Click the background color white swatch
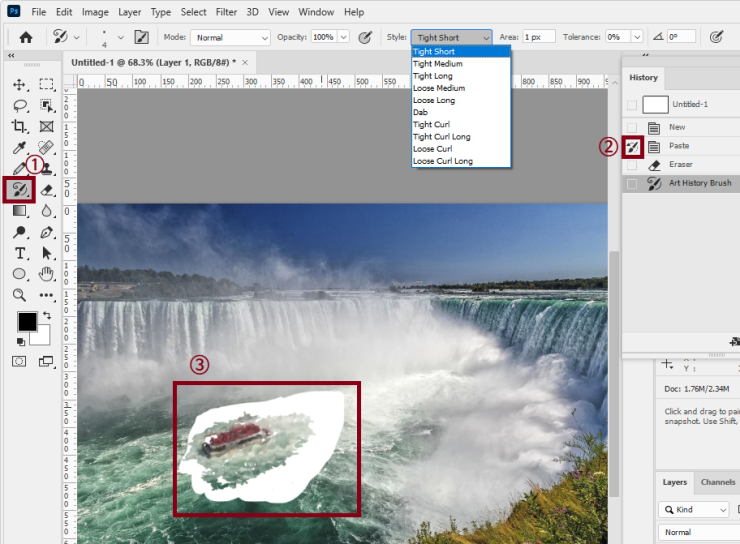The image size is (740, 544). (x=42, y=337)
